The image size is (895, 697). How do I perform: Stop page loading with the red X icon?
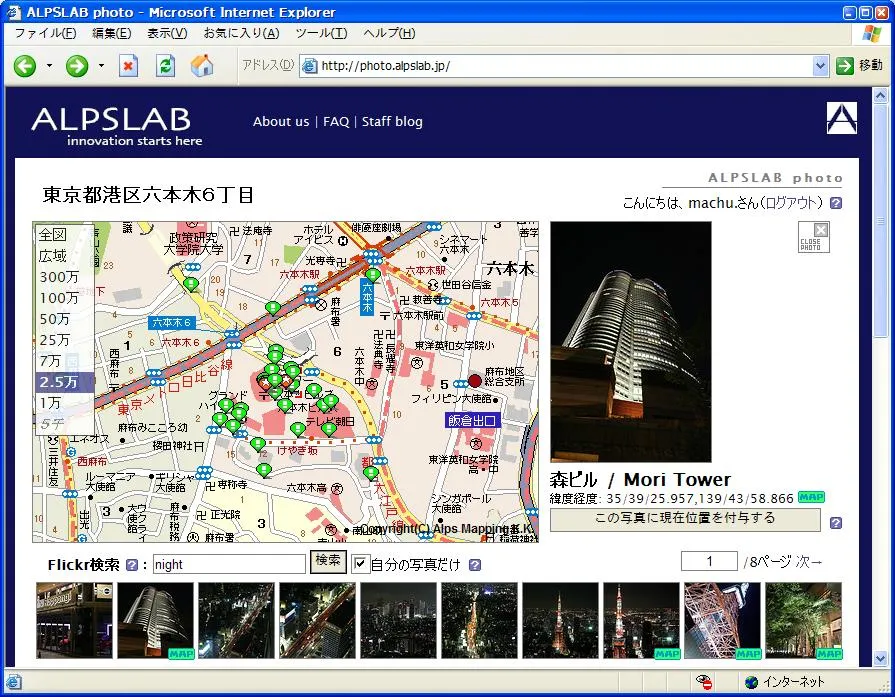128,66
